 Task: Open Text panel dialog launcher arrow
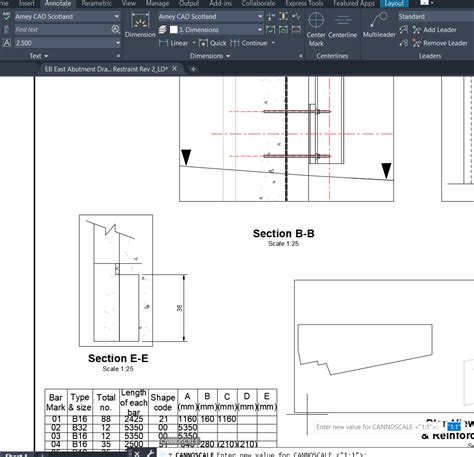(118, 56)
